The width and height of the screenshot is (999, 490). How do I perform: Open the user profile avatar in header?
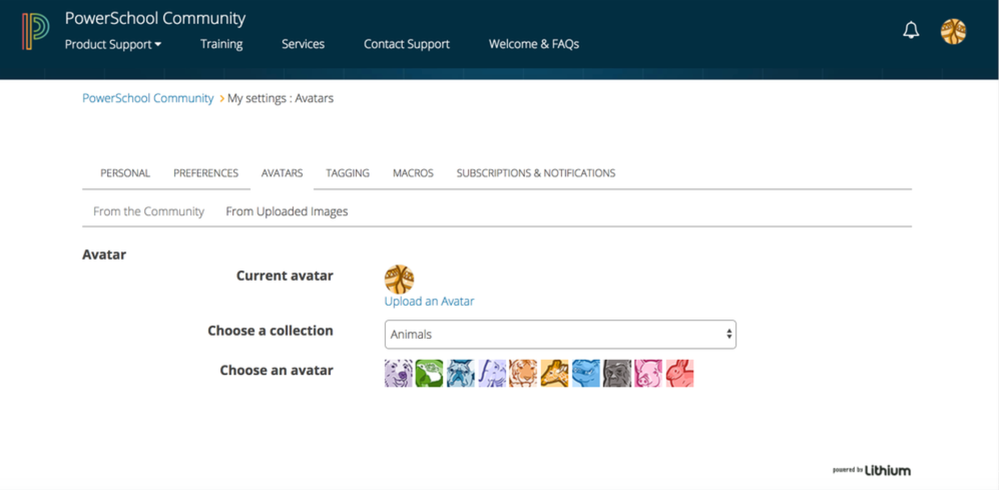tap(953, 31)
